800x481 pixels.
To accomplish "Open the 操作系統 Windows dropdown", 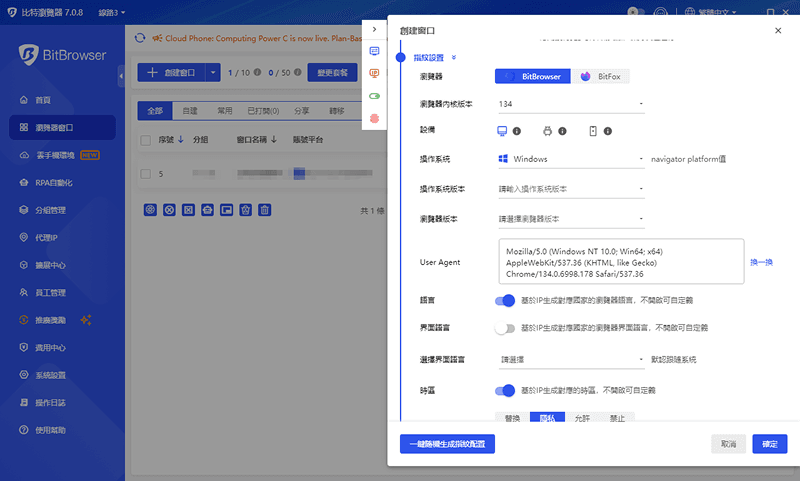I will 570,159.
